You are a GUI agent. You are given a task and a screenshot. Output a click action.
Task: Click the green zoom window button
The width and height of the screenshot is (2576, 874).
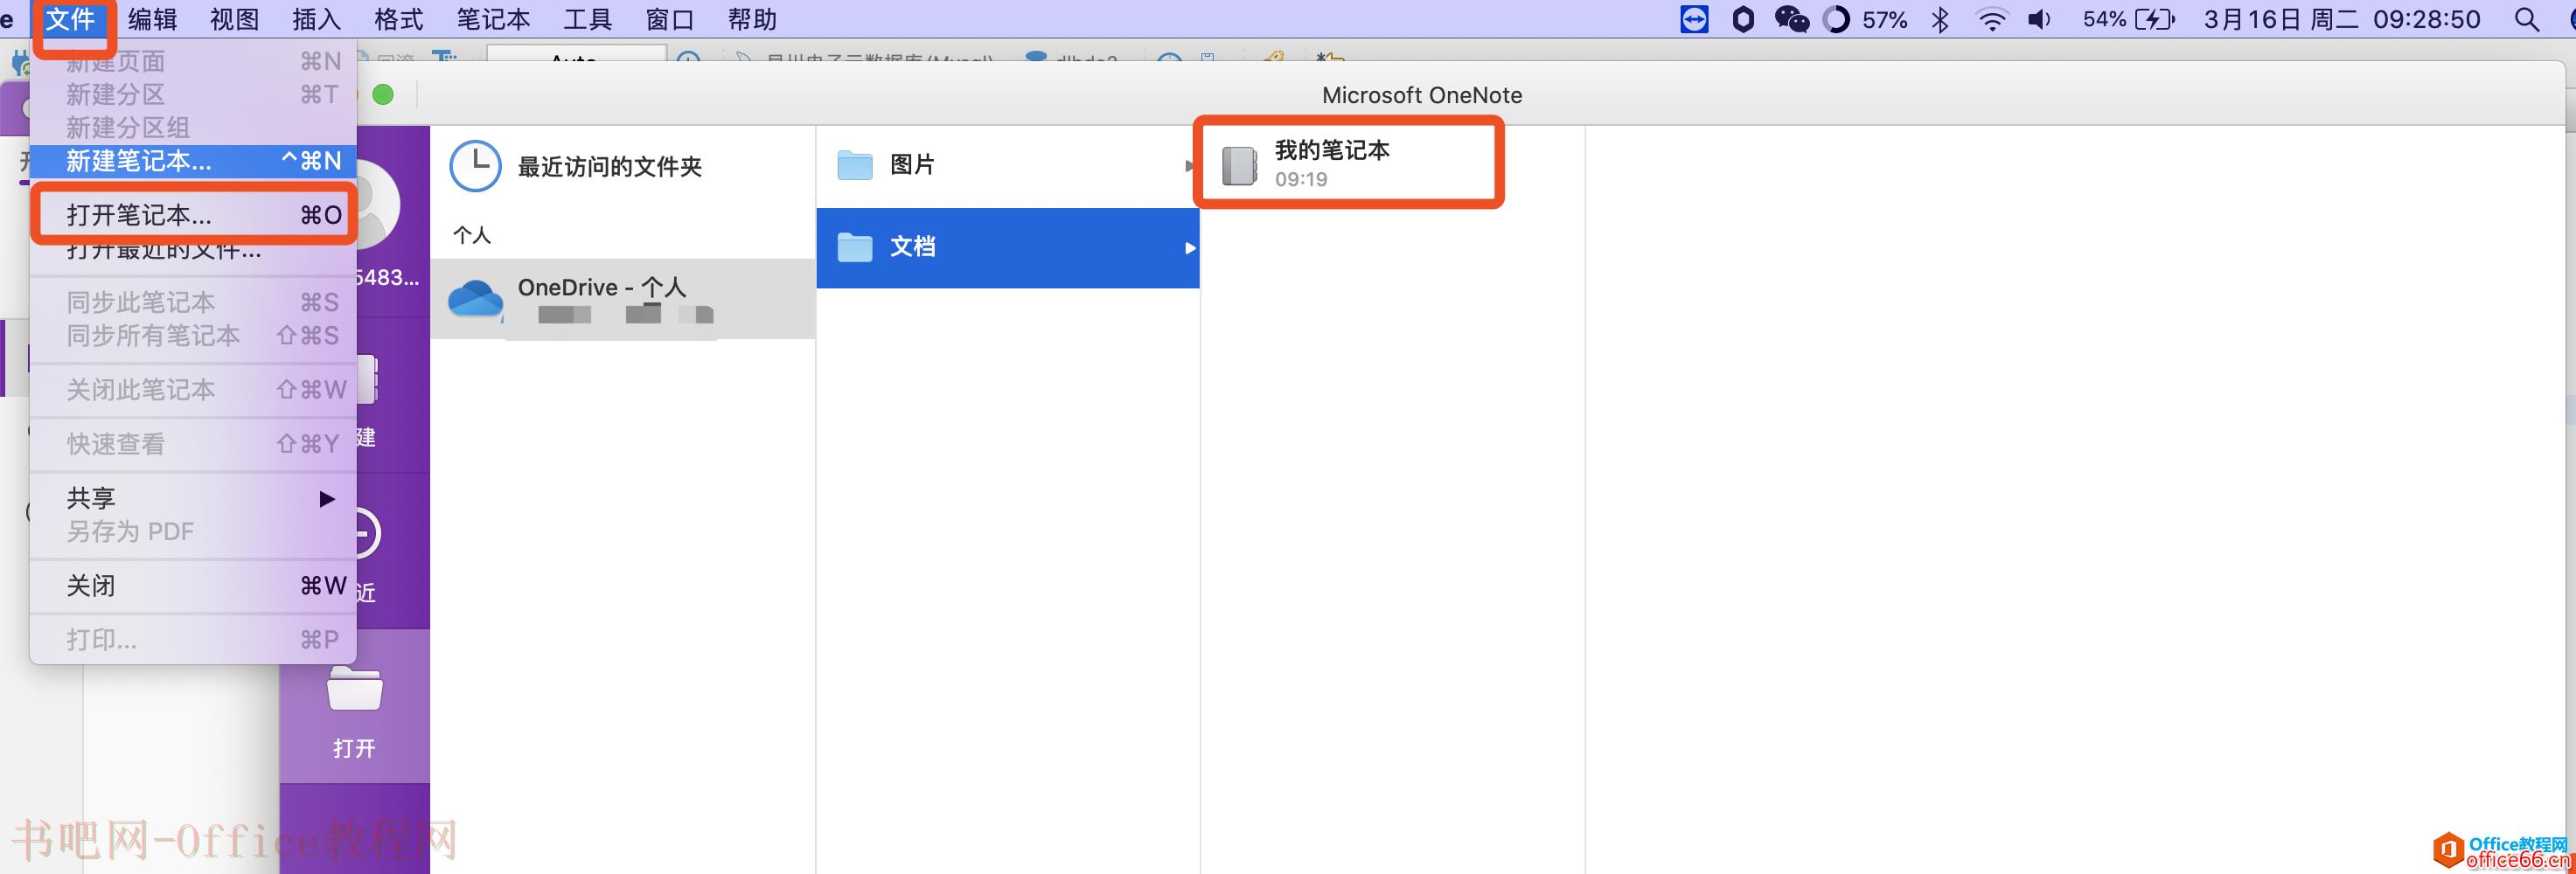pyautogui.click(x=383, y=95)
